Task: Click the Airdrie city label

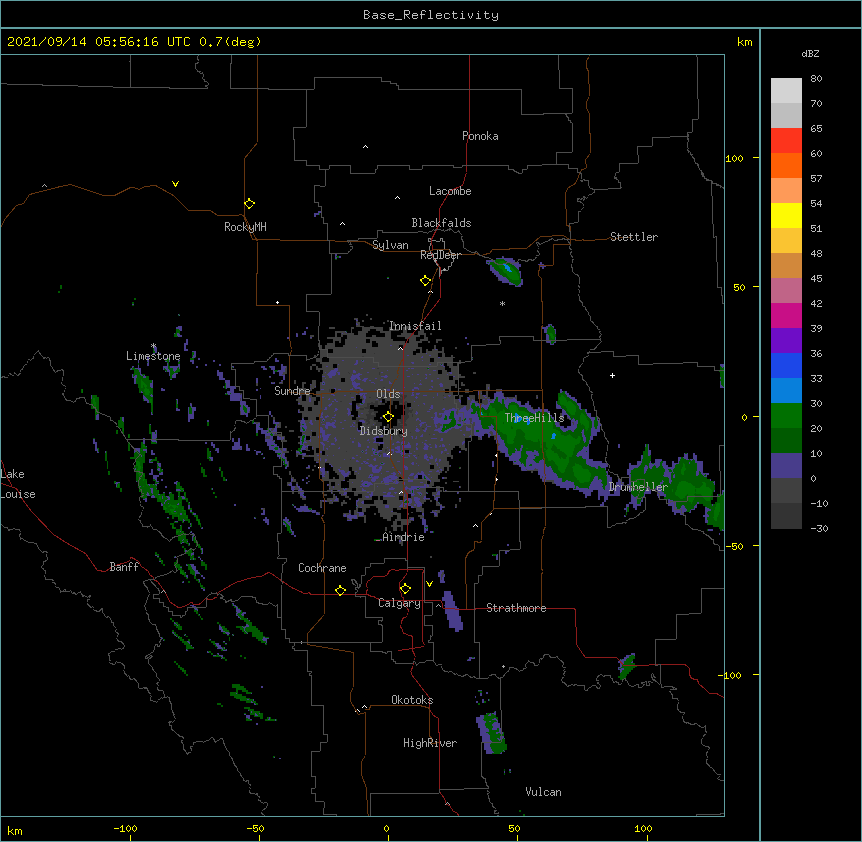Action: [404, 537]
